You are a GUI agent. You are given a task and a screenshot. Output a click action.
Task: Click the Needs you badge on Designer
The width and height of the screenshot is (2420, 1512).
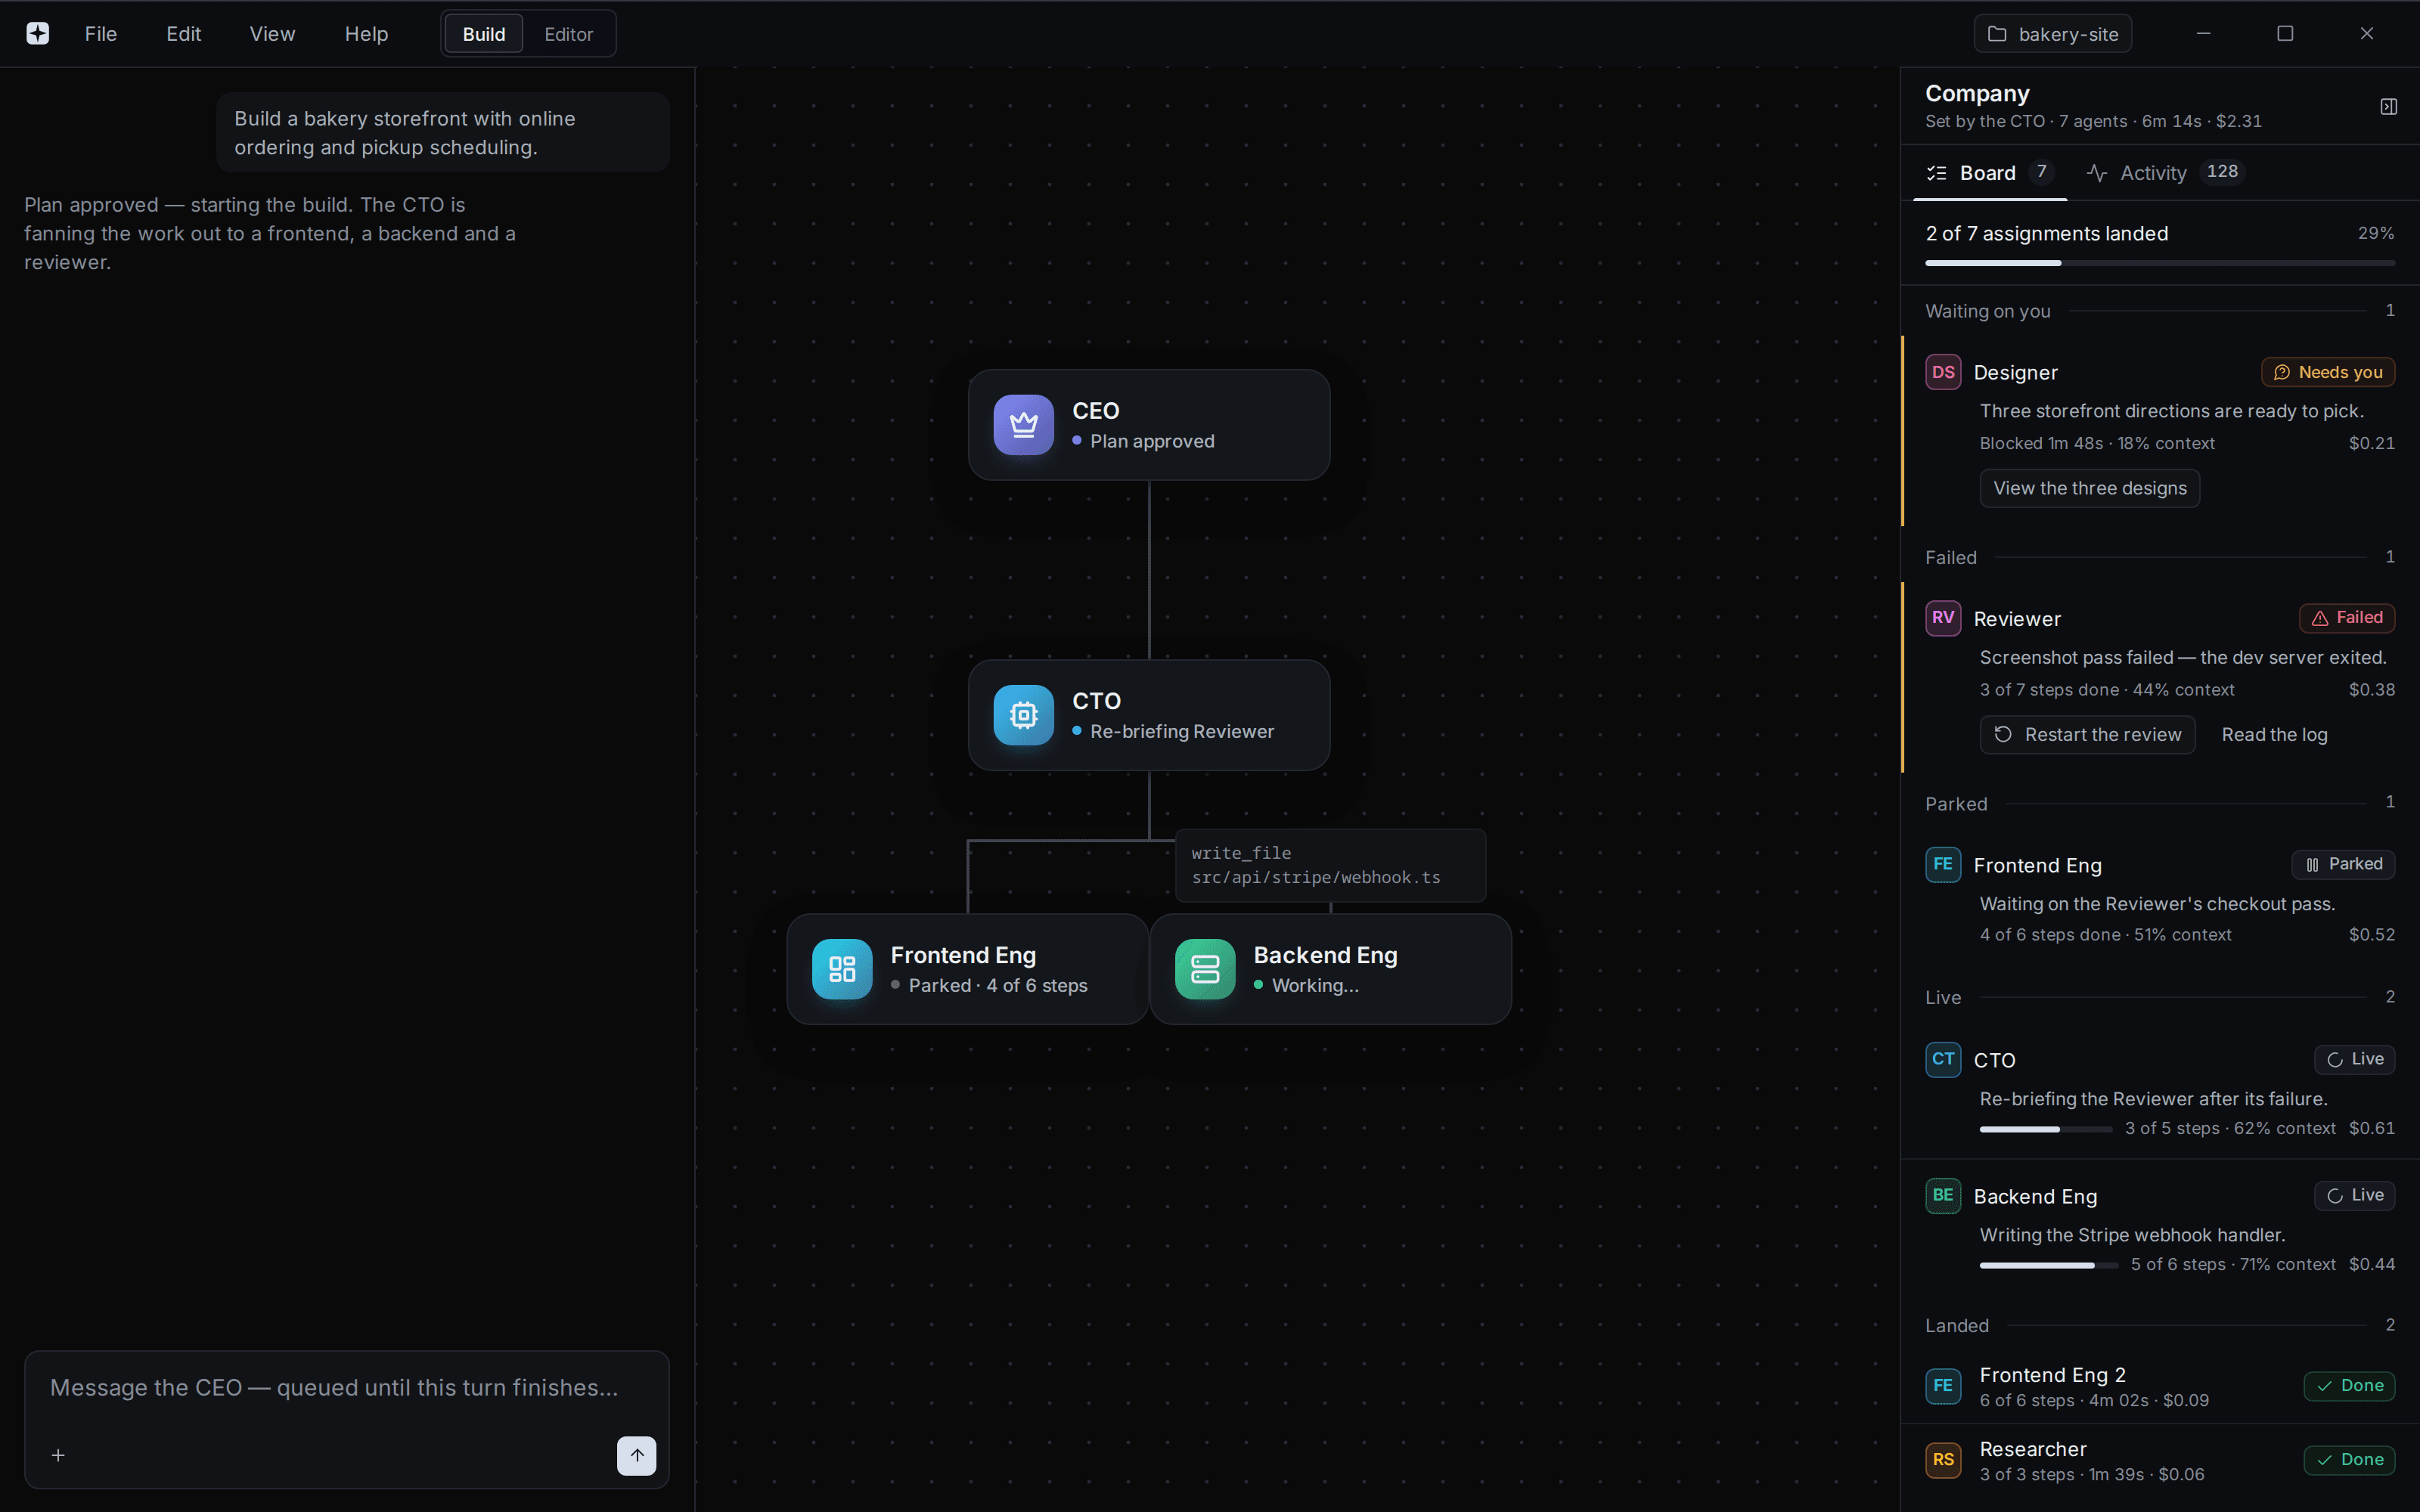[x=2328, y=372]
